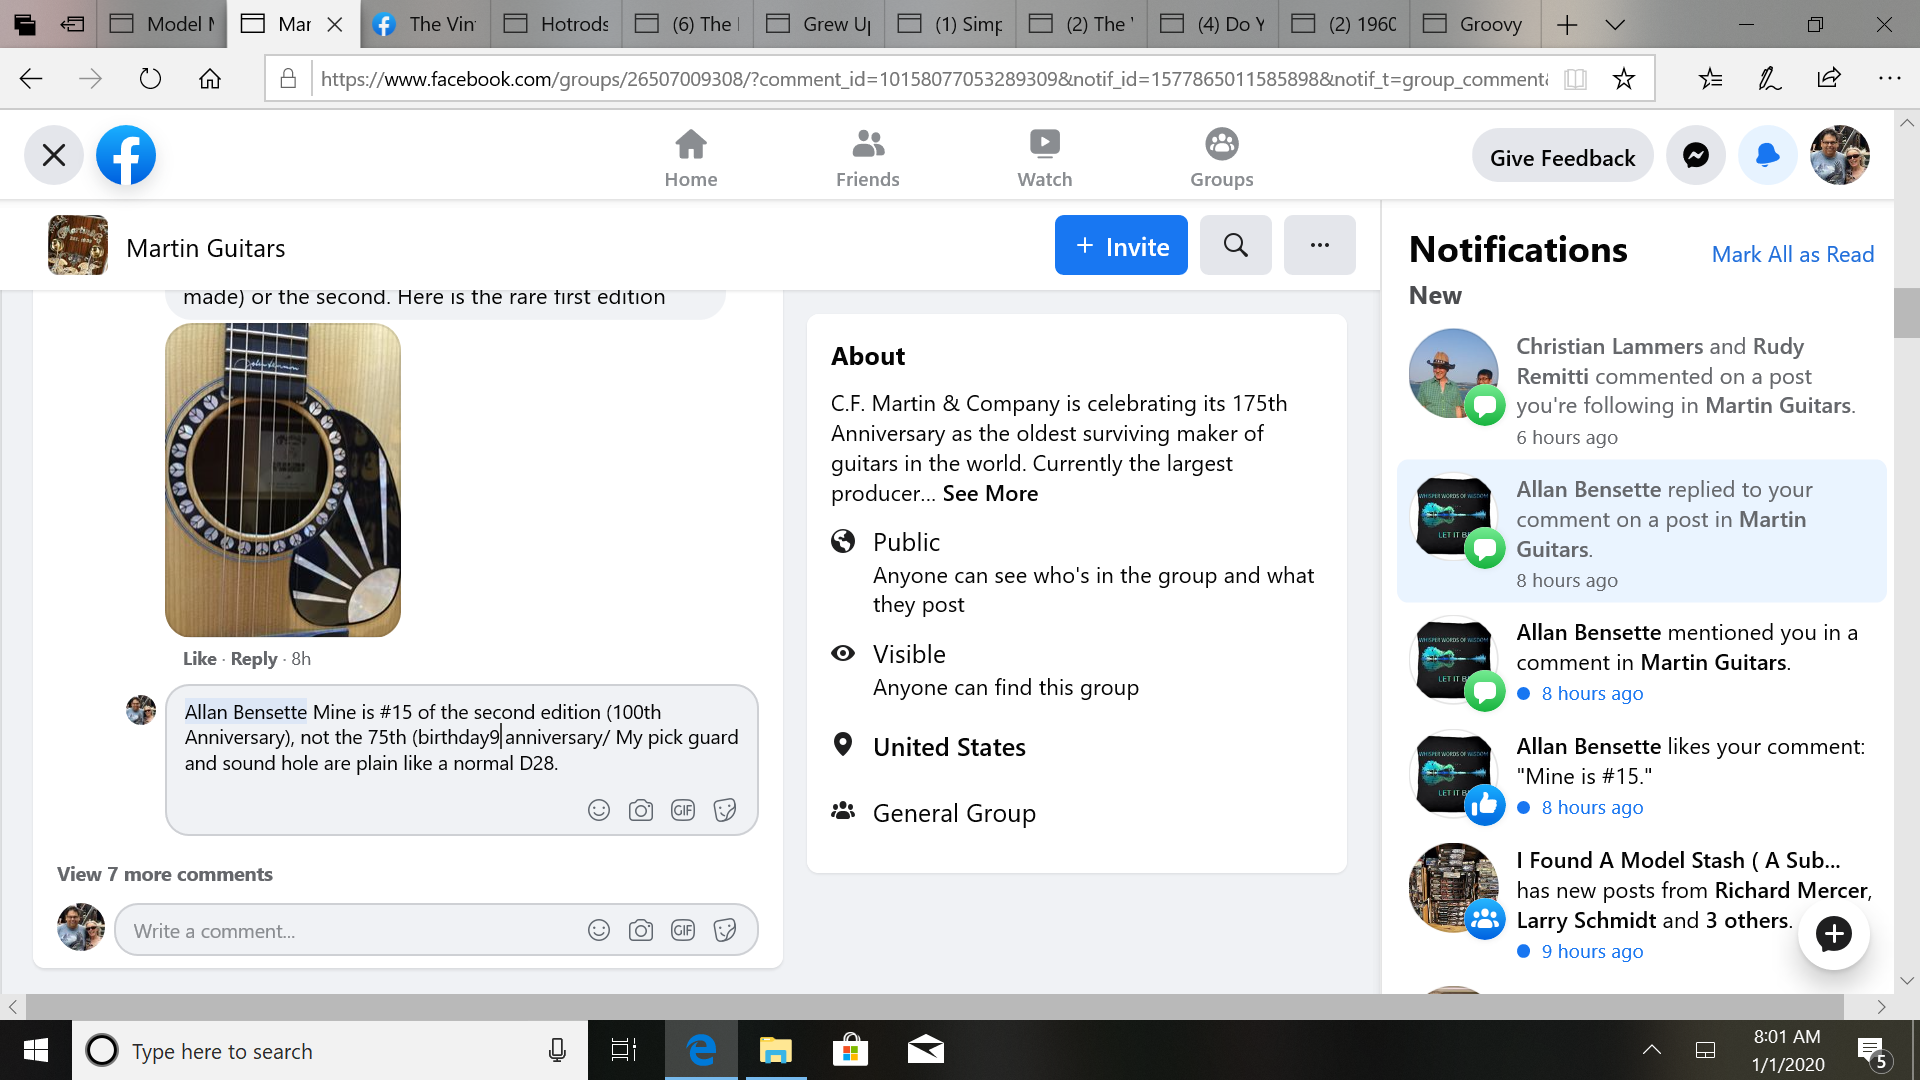Open Allan Bensette replied to your comment notification
Screen dimensions: 1920x1080
(1641, 532)
